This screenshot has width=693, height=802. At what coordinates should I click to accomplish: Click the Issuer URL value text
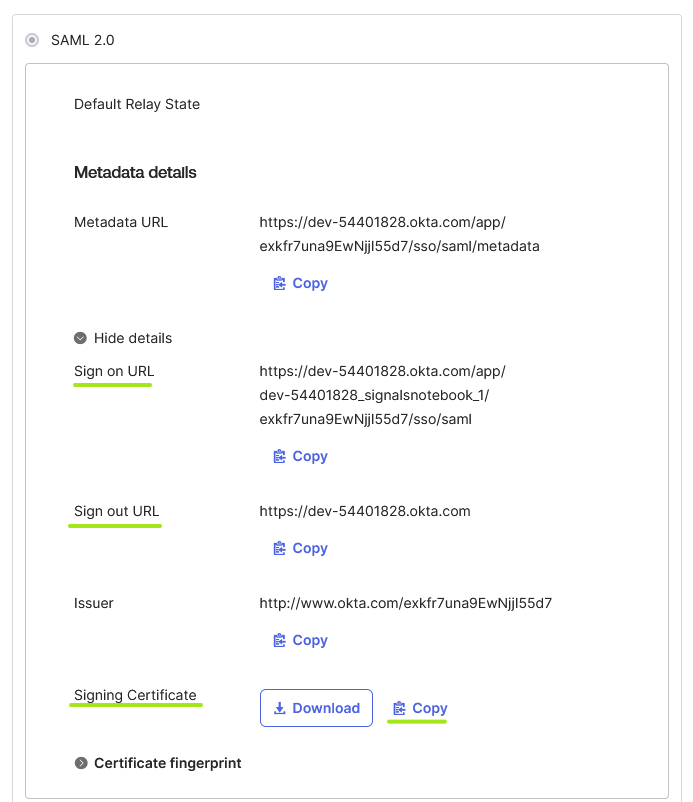tap(406, 604)
